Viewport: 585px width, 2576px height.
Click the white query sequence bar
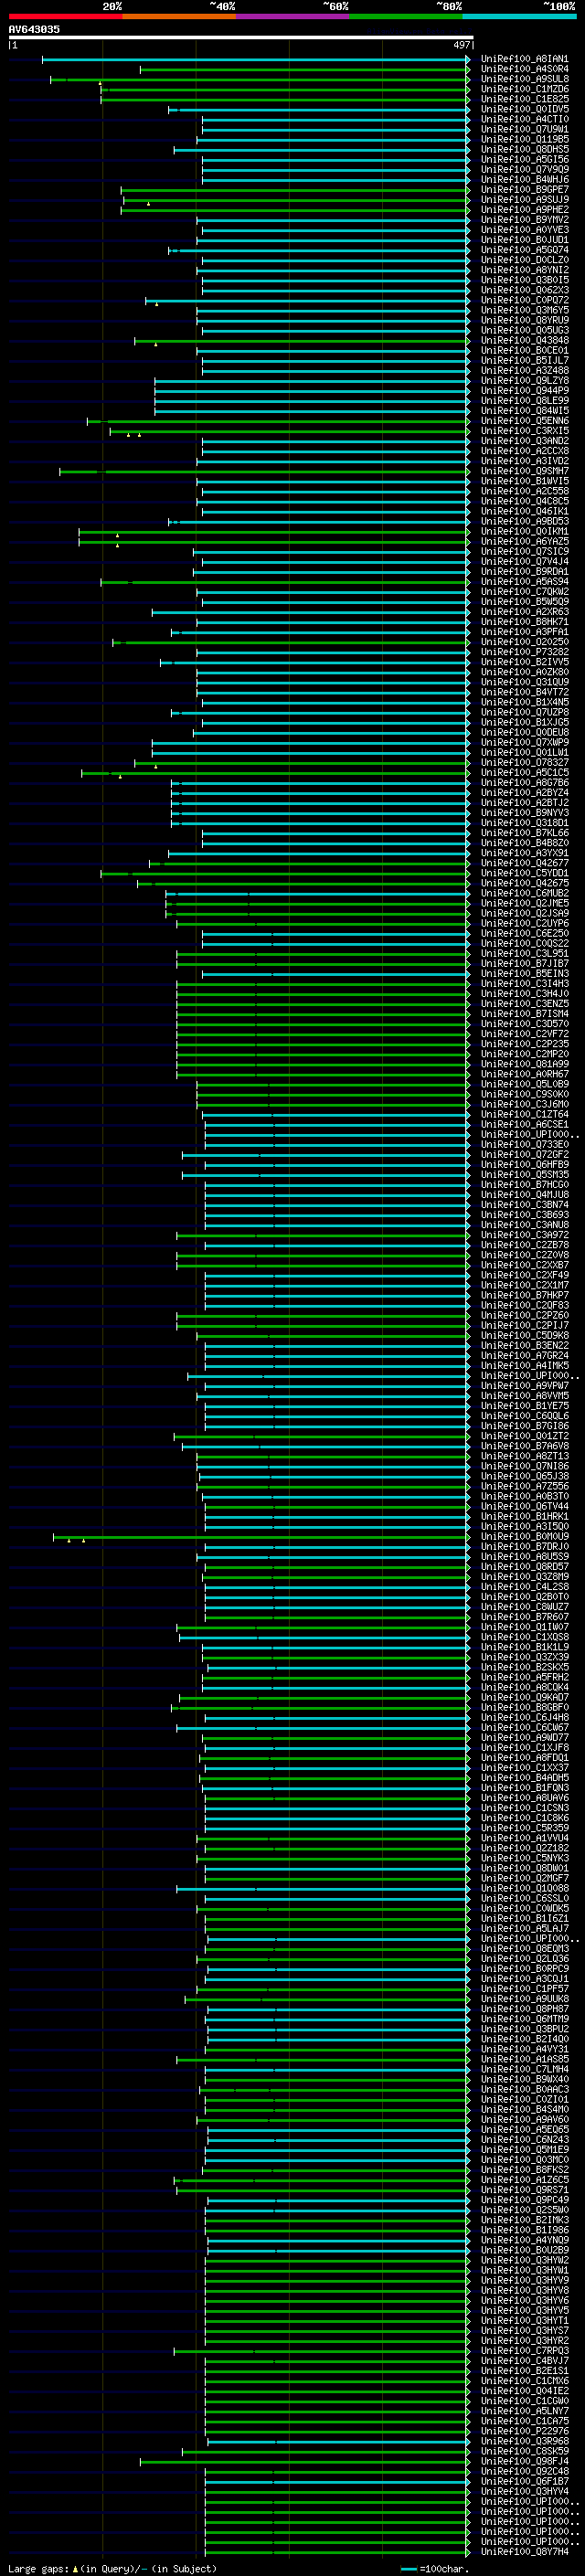[240, 37]
